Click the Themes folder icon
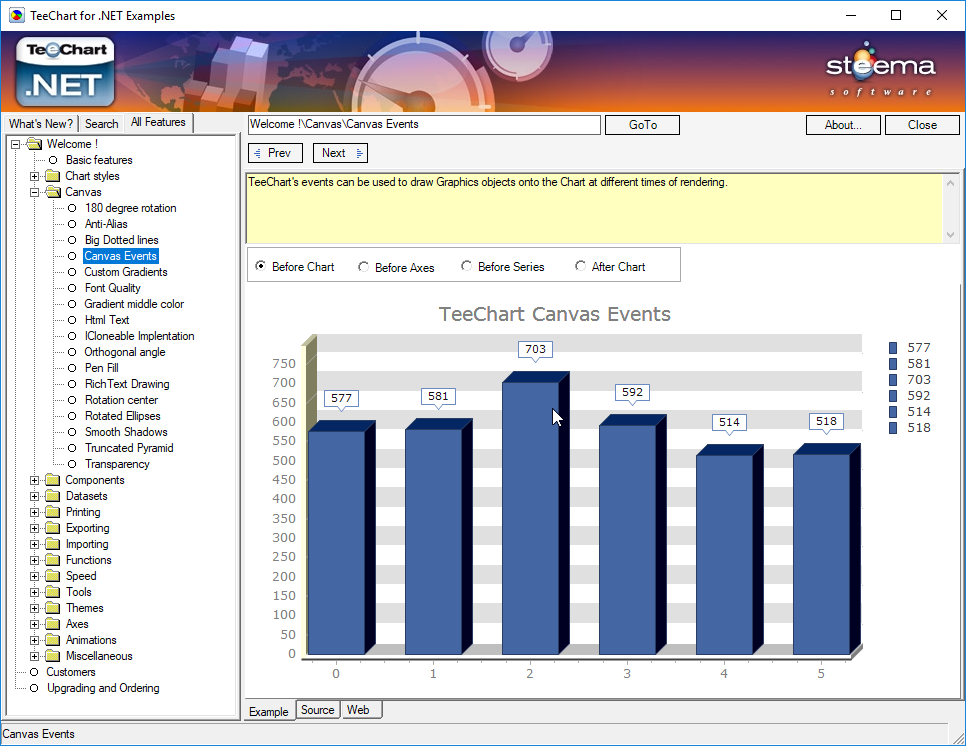This screenshot has width=966, height=746. click(53, 609)
